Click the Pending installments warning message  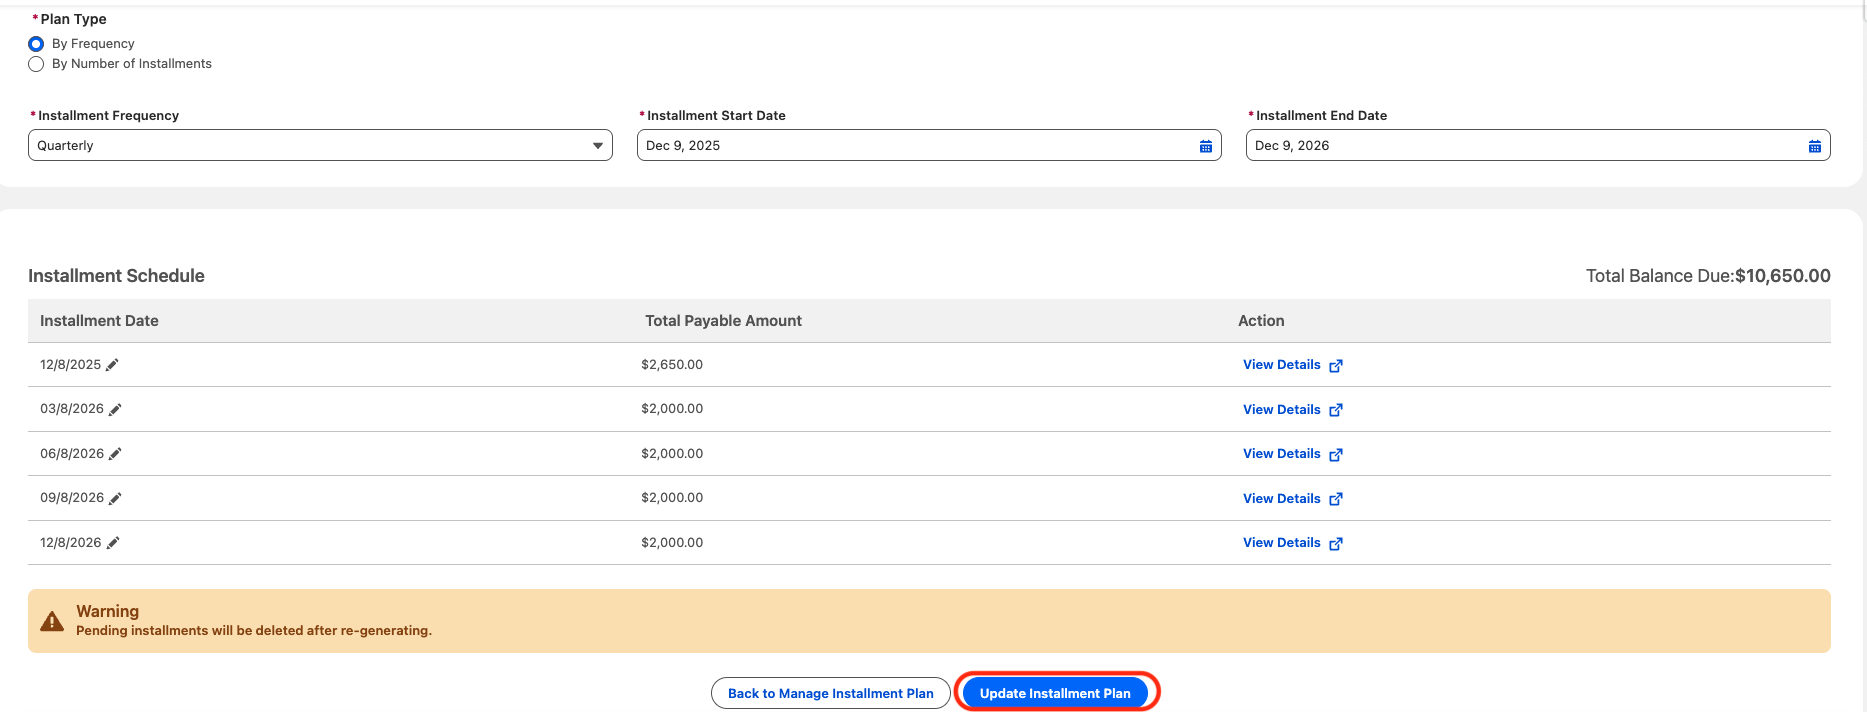[254, 631]
